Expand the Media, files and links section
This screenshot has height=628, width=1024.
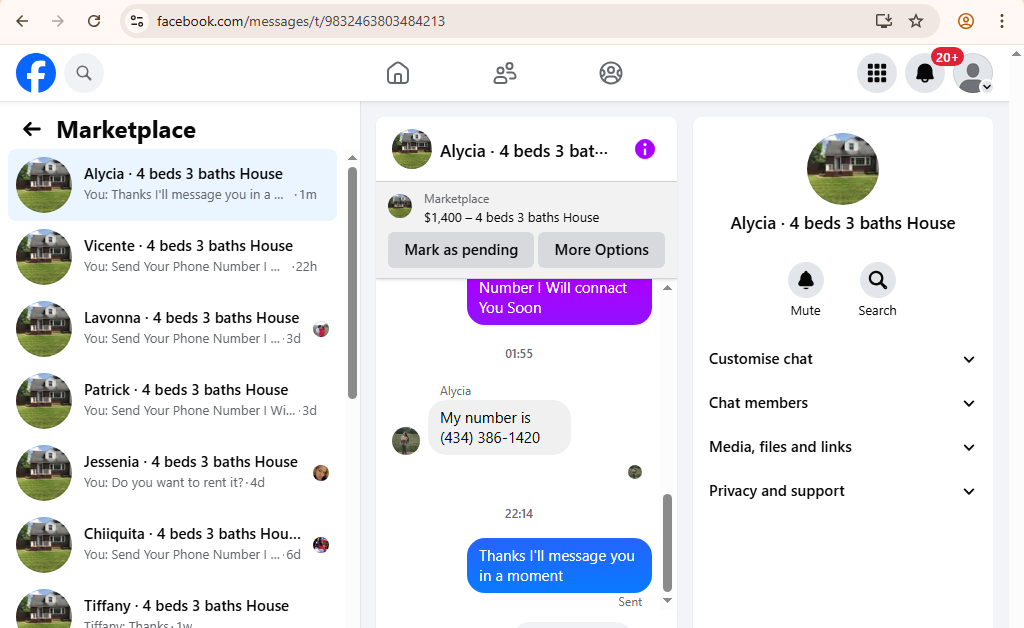point(842,447)
